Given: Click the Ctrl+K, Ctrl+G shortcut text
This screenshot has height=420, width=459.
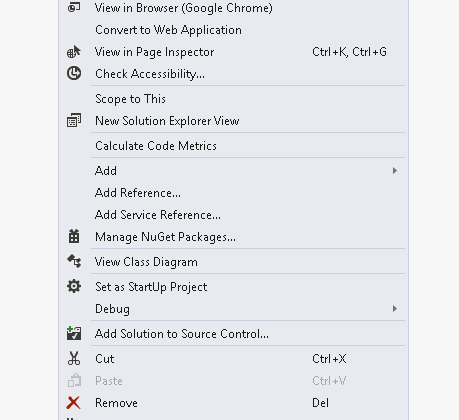Looking at the screenshot, I should coord(349,52).
